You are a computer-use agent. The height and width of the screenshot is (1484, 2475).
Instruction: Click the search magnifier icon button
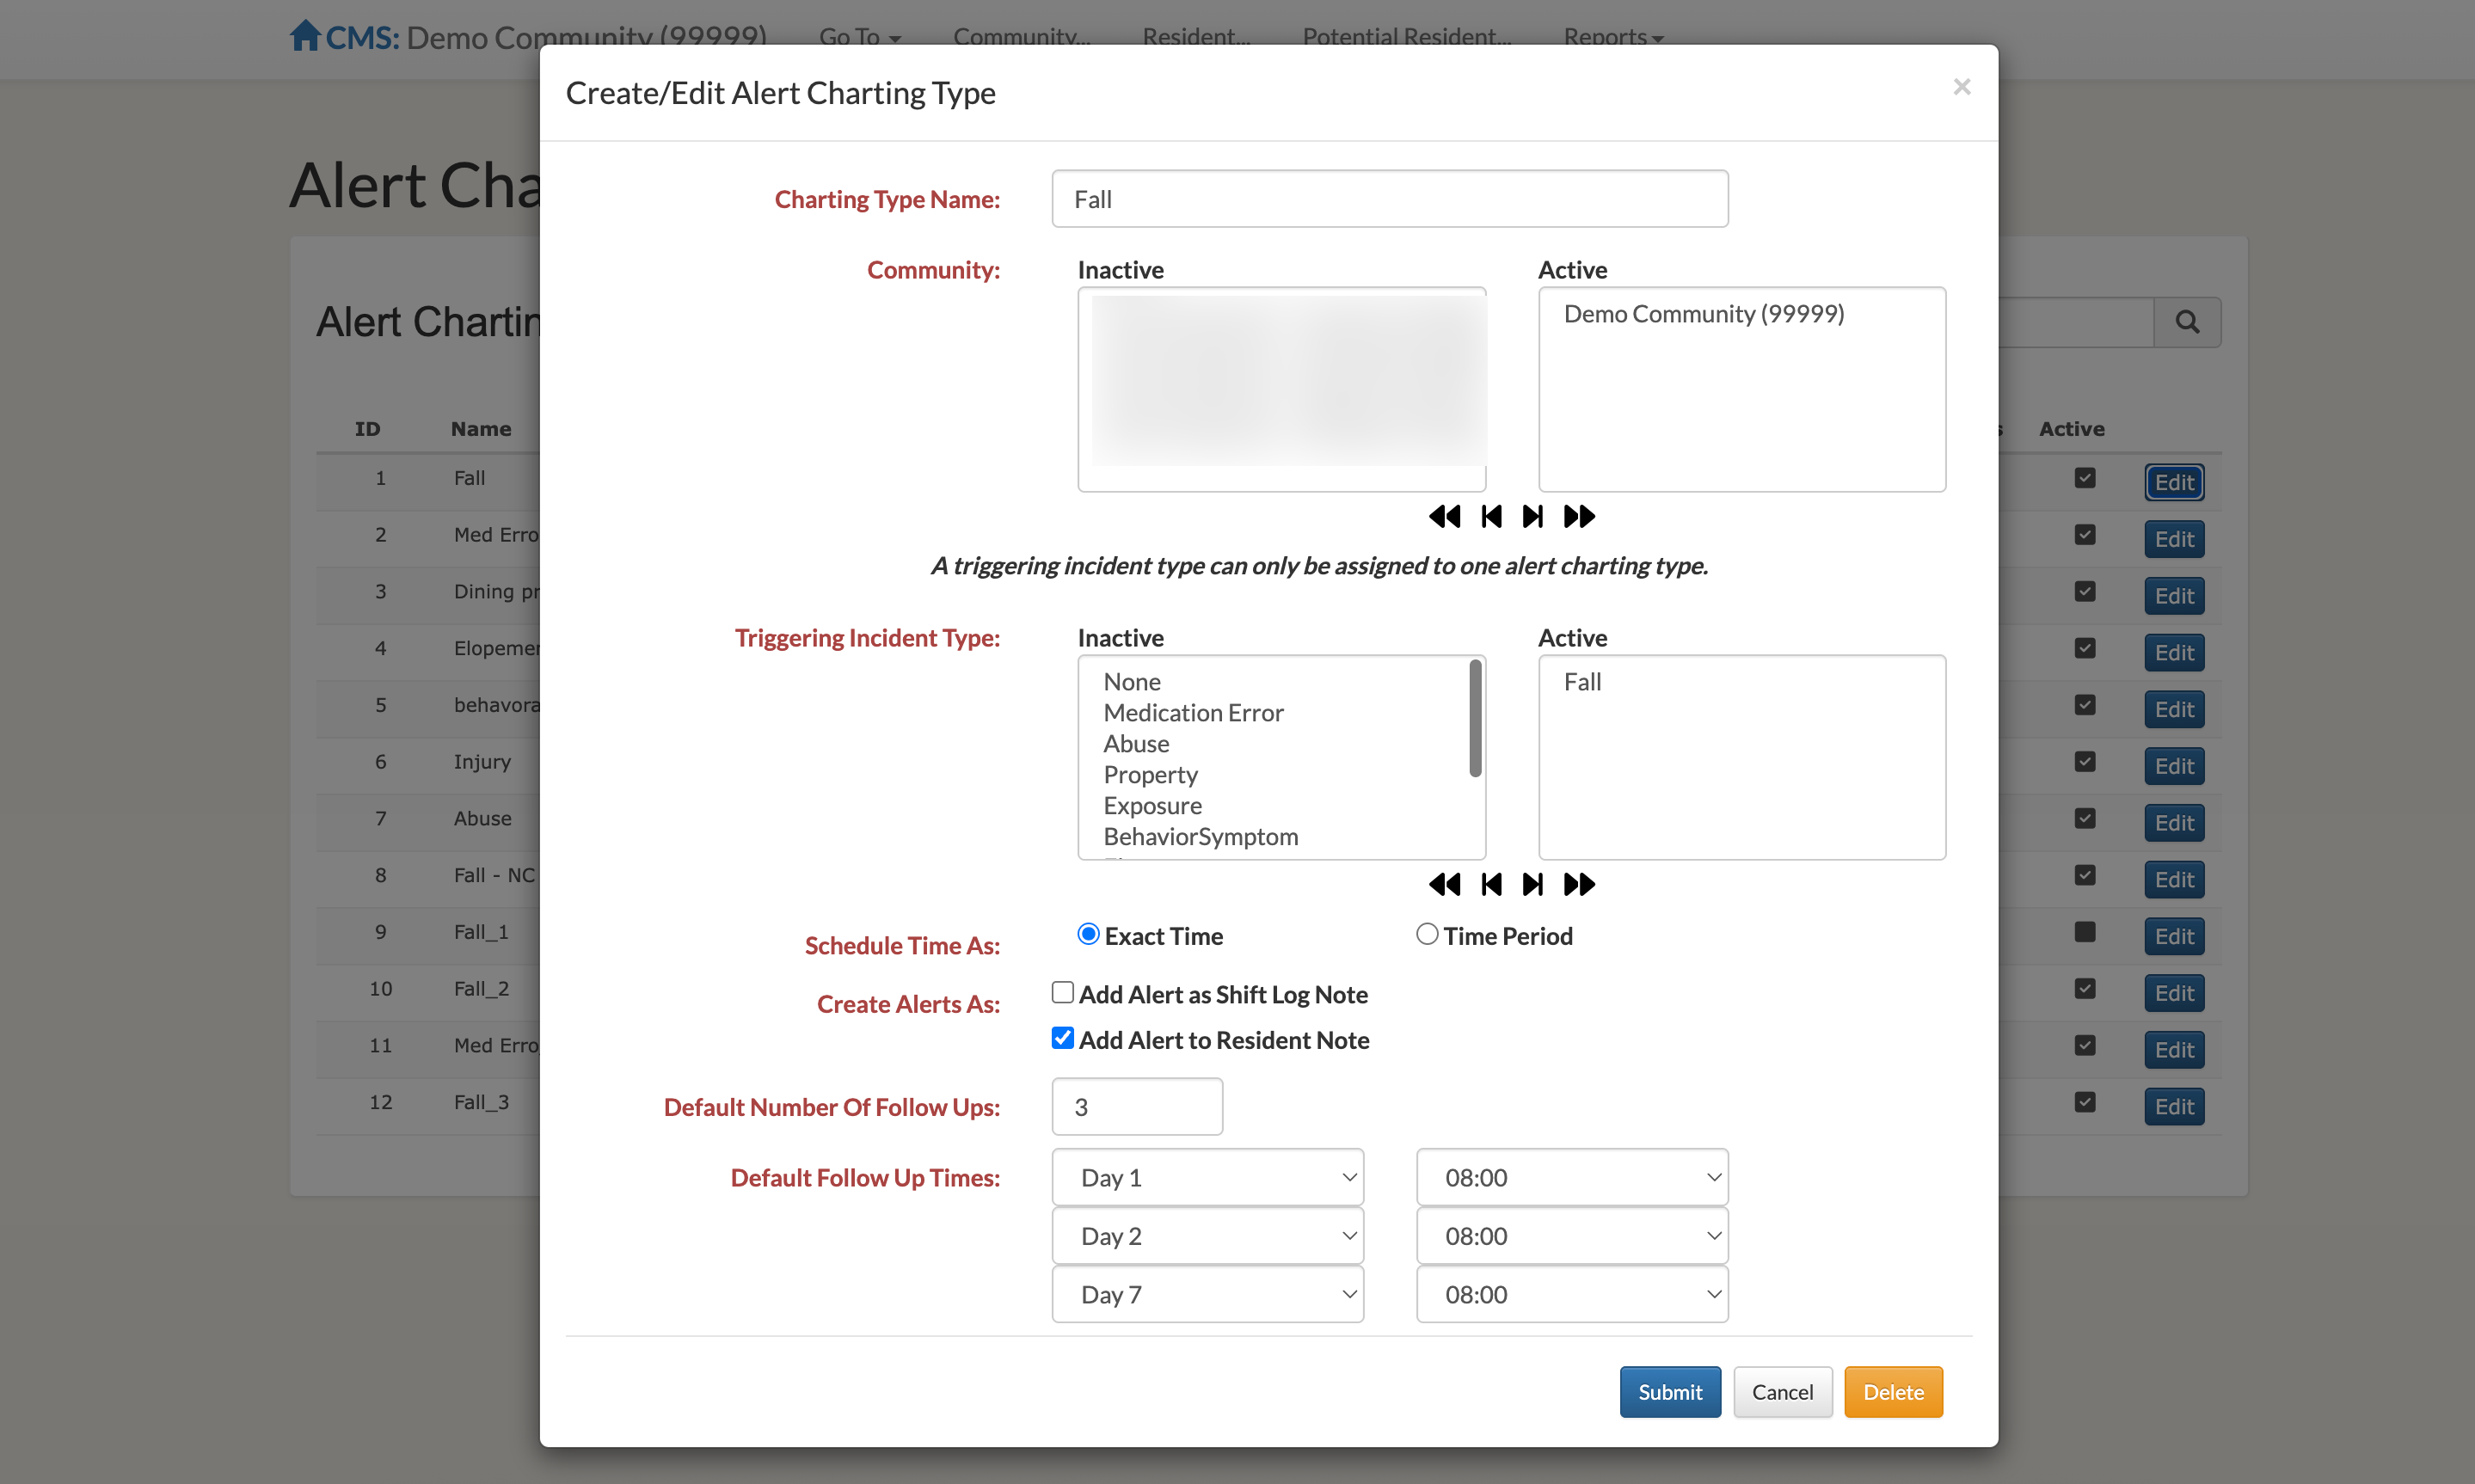2187,322
